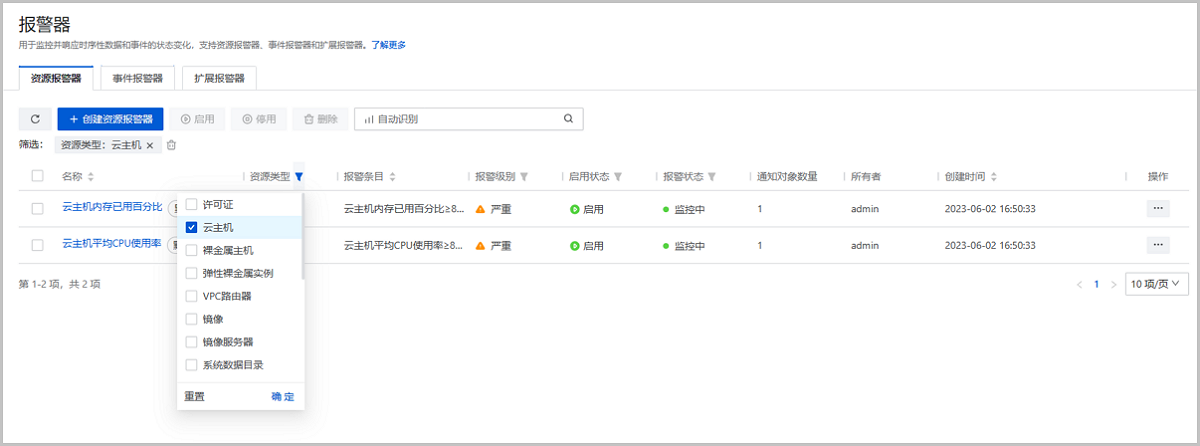1200x446 pixels.
Task: Click 确定 to apply the filter
Action: (283, 397)
